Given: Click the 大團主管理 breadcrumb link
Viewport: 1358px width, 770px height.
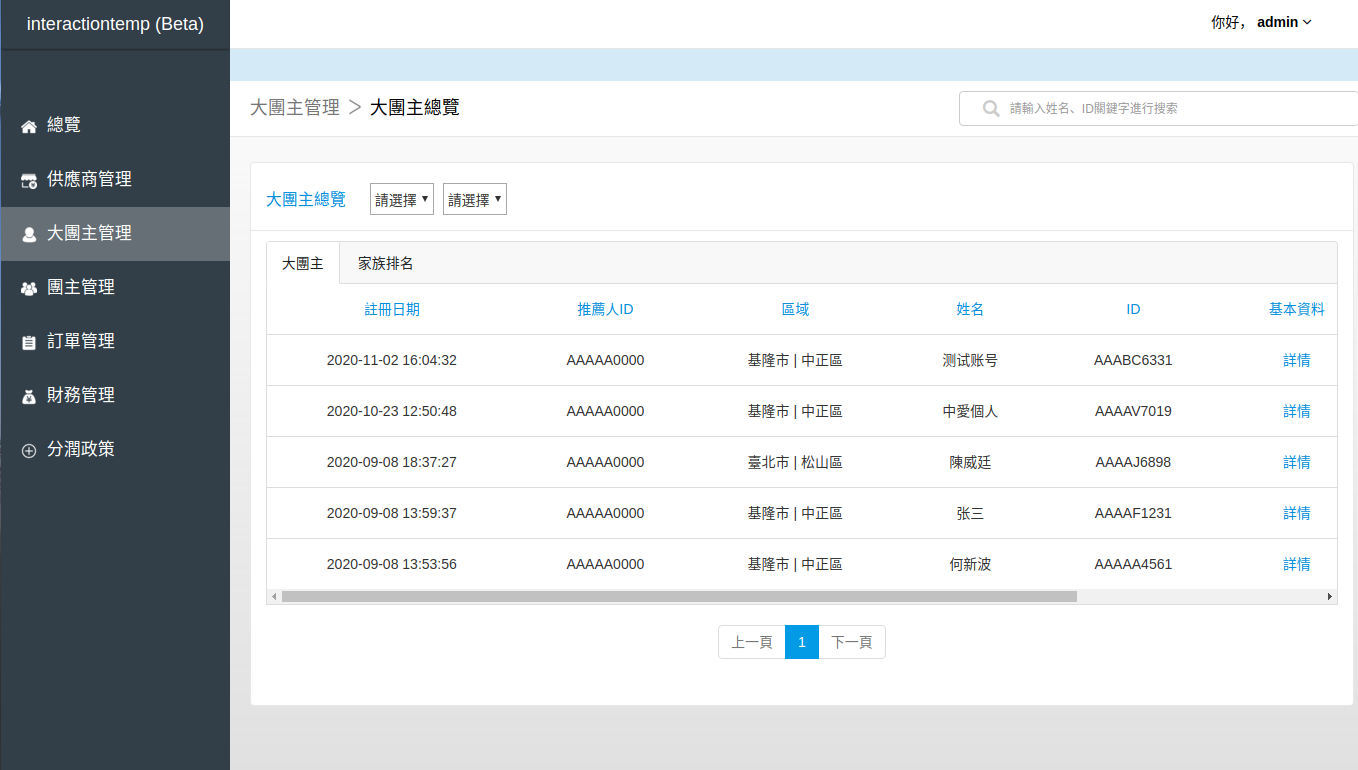Looking at the screenshot, I should [295, 107].
